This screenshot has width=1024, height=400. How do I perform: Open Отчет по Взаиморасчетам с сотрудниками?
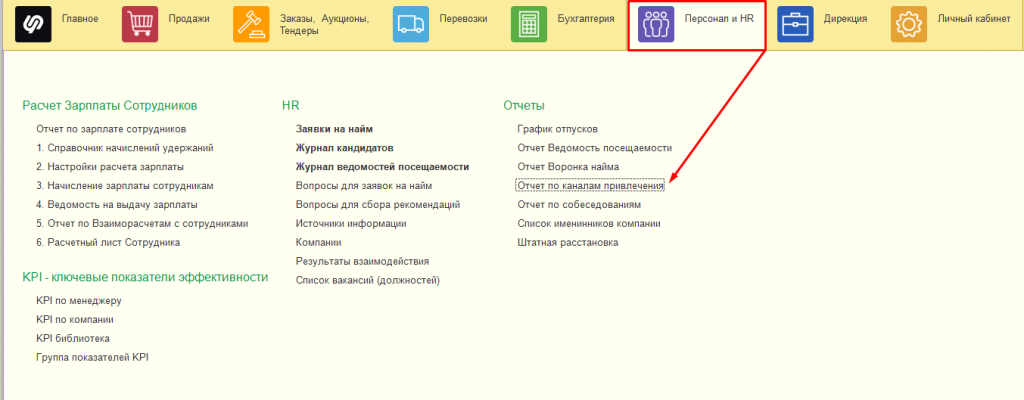(142, 224)
